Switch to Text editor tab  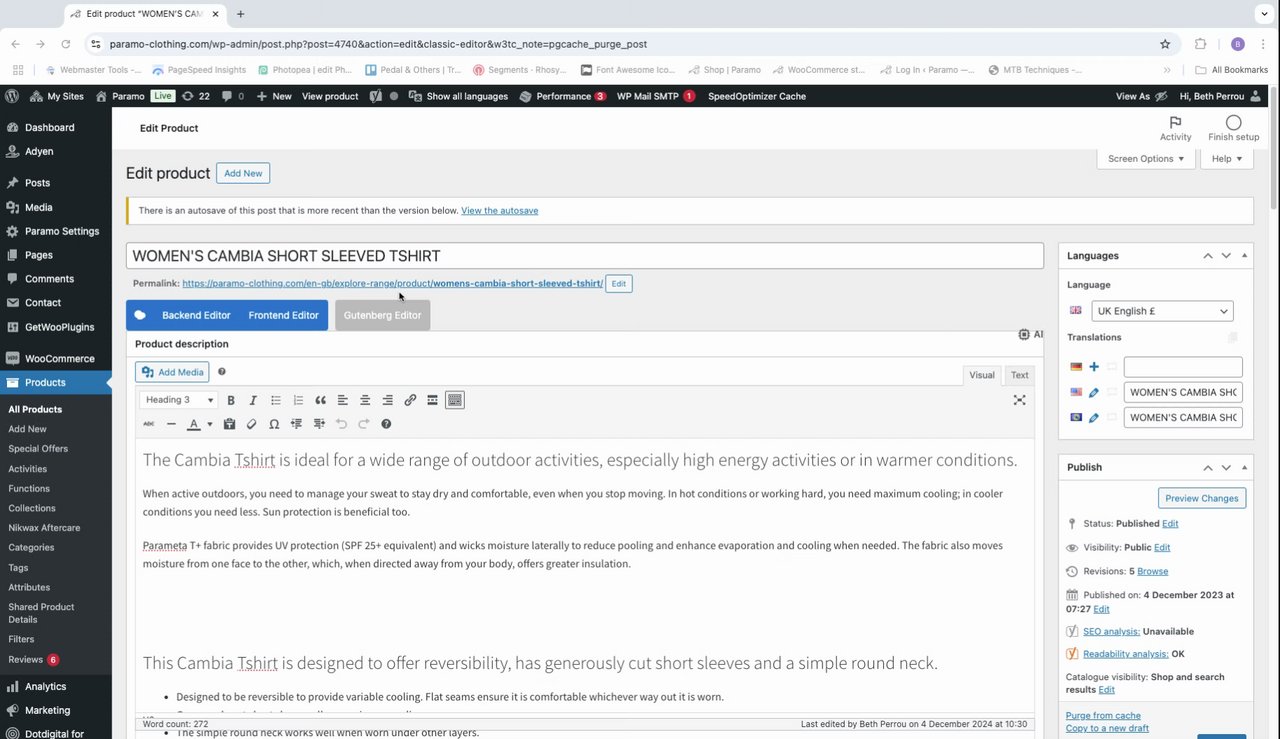click(x=1019, y=375)
